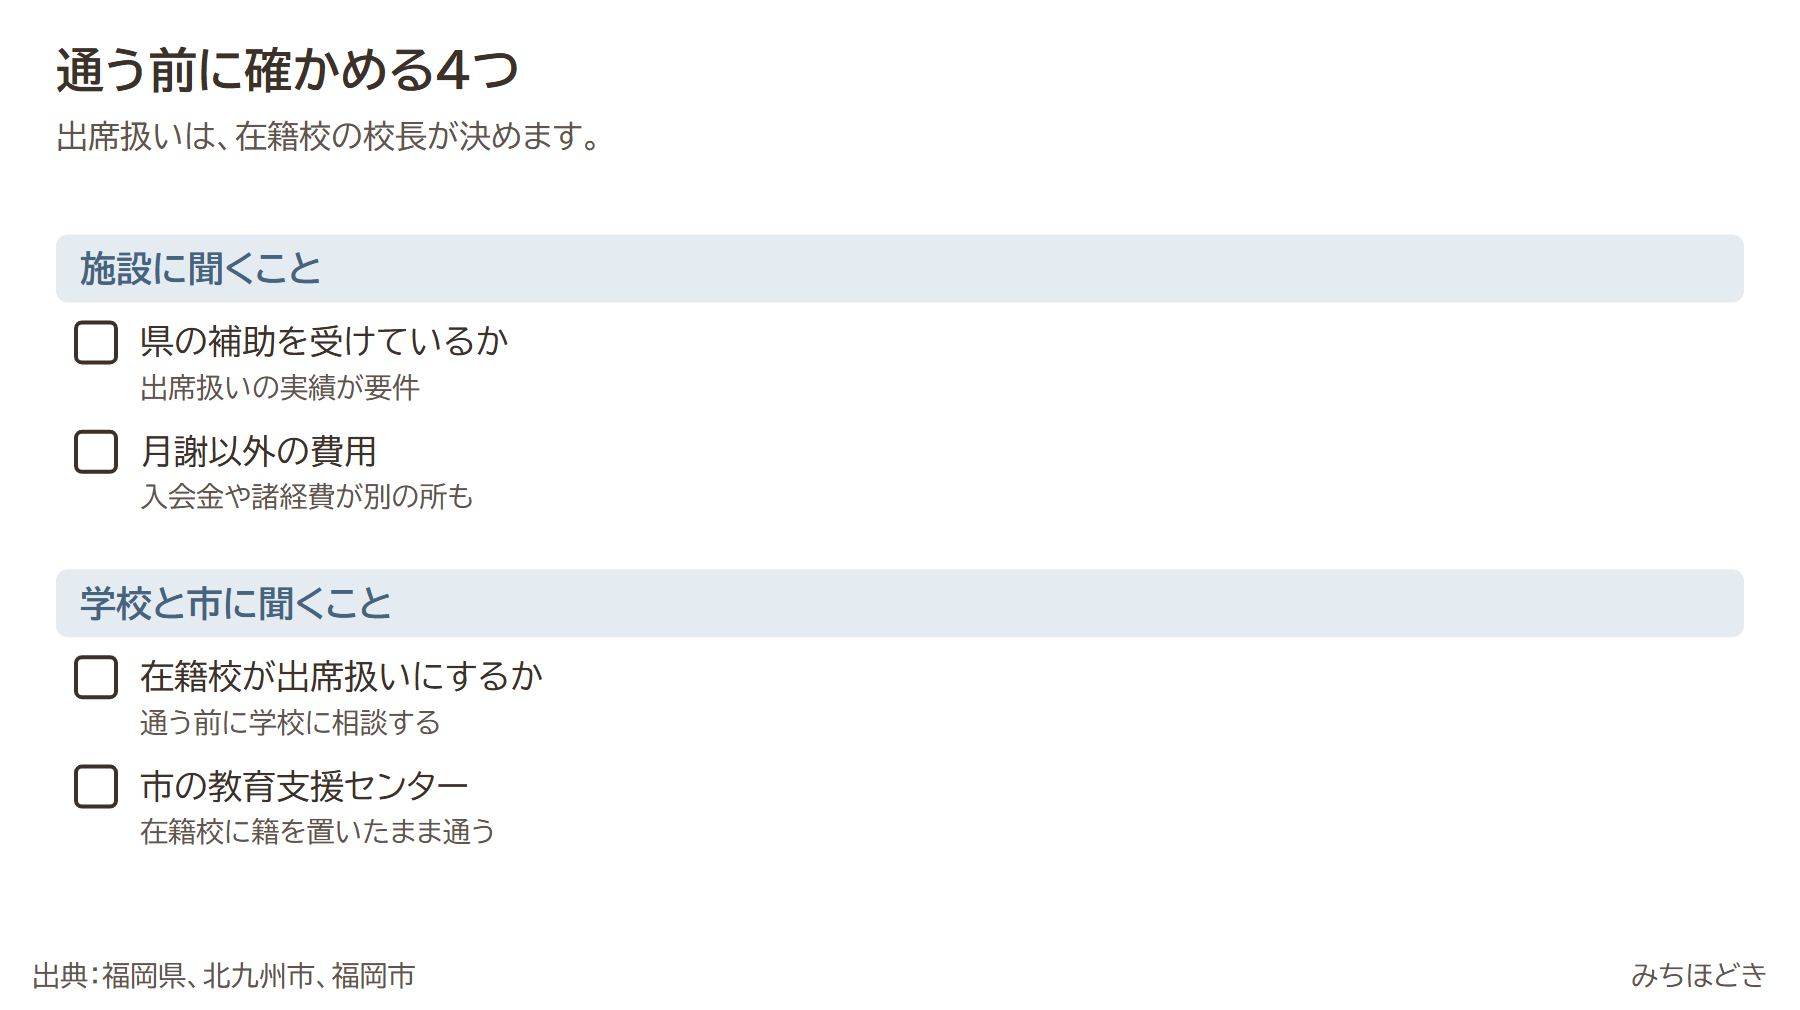Click the title 通う前に確かめる4つ
1800x1010 pixels.
[x=287, y=71]
